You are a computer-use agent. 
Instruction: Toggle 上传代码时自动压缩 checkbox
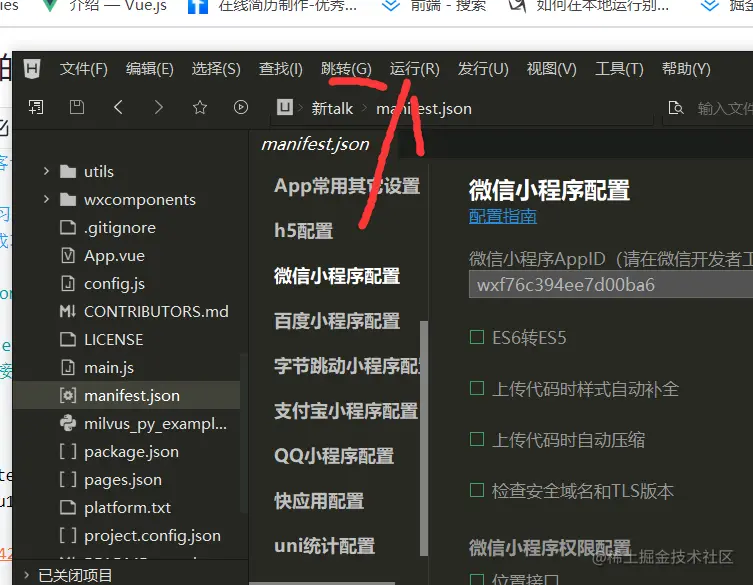point(476,439)
